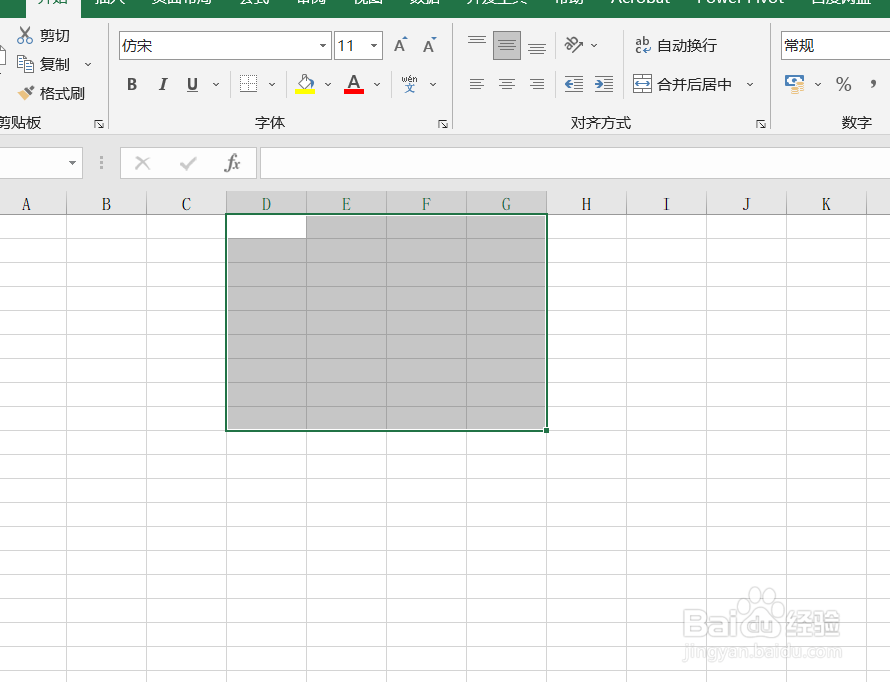Click Merge and Center (合并后居中)
This screenshot has width=890, height=682.
682,85
